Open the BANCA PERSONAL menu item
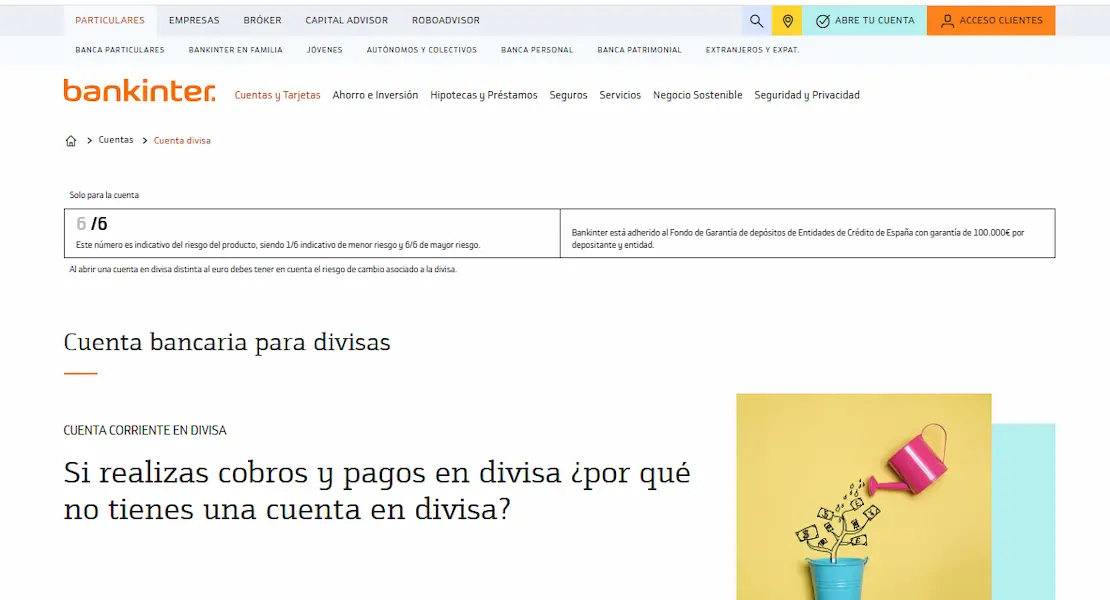Viewport: 1110px width, 600px height. pos(537,48)
